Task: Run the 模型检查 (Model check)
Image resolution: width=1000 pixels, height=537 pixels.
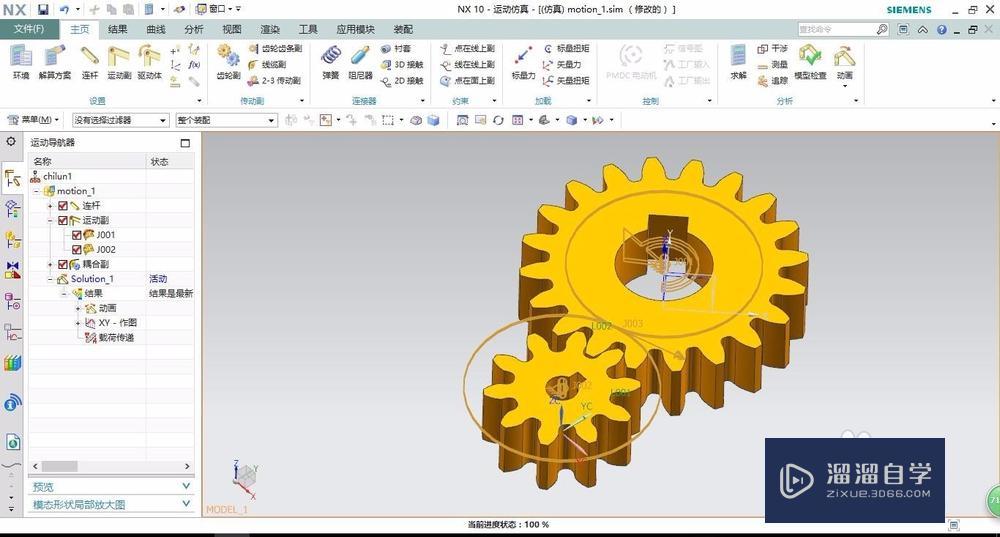Action: point(810,62)
